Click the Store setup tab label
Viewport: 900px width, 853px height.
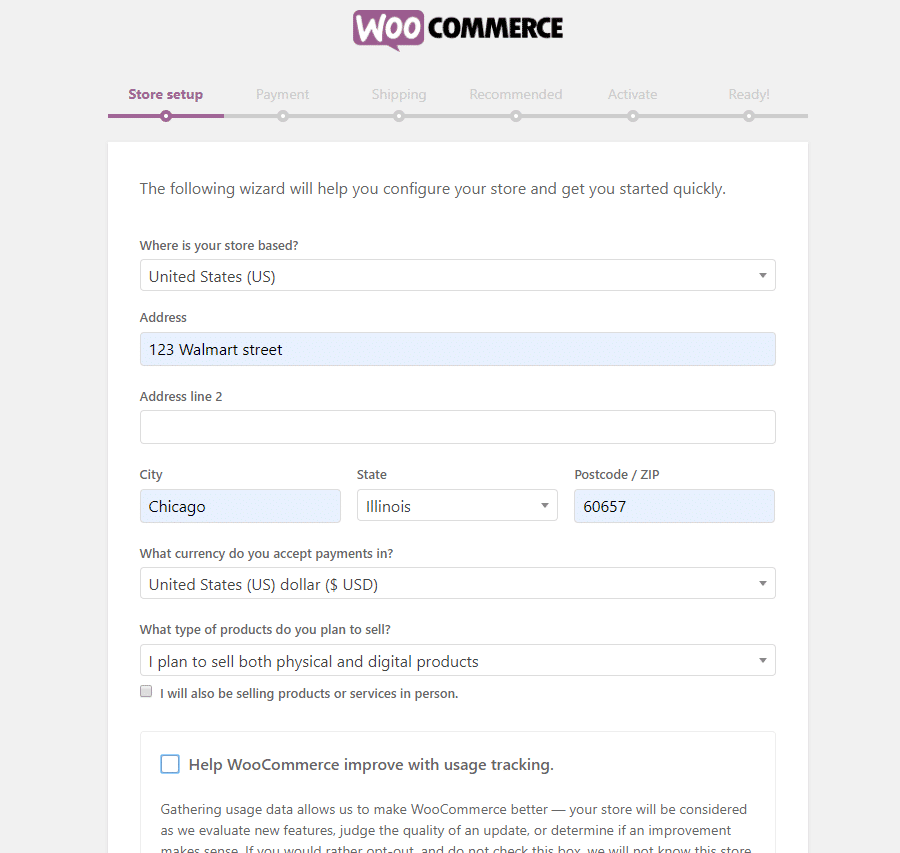click(x=165, y=94)
